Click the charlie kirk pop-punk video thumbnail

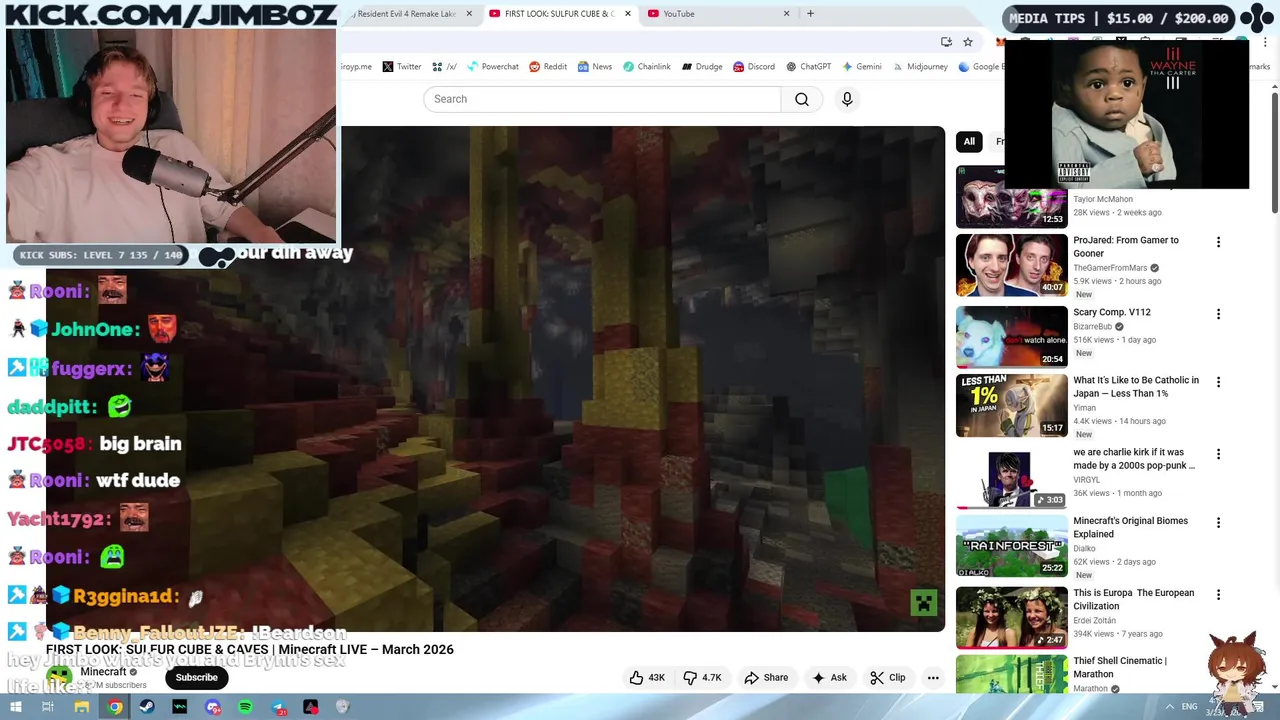point(1012,478)
